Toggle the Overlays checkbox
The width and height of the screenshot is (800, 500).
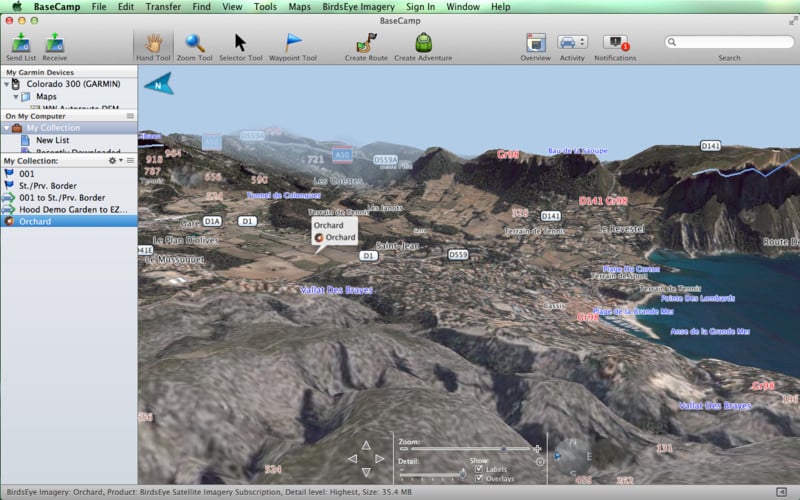479,479
